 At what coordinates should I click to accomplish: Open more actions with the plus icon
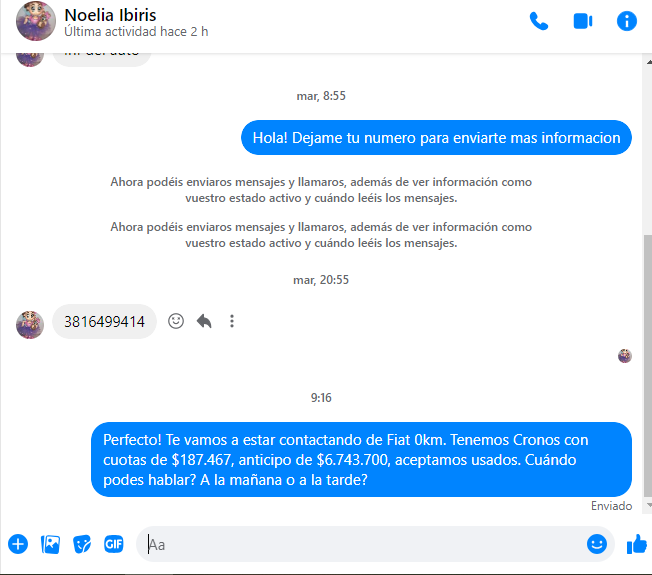[x=18, y=544]
